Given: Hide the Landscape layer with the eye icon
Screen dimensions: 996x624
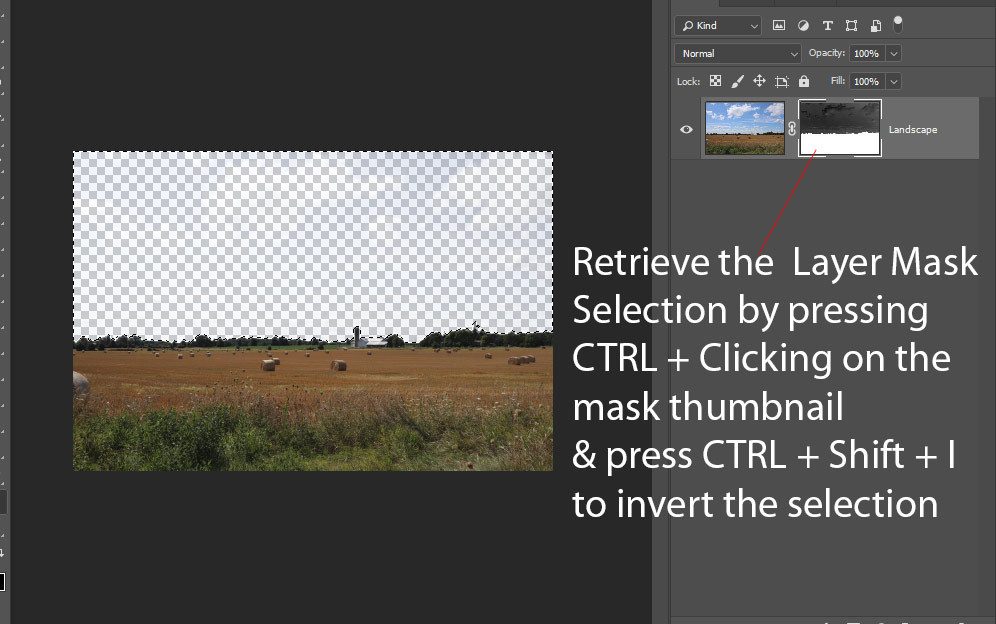Looking at the screenshot, I should point(686,129).
